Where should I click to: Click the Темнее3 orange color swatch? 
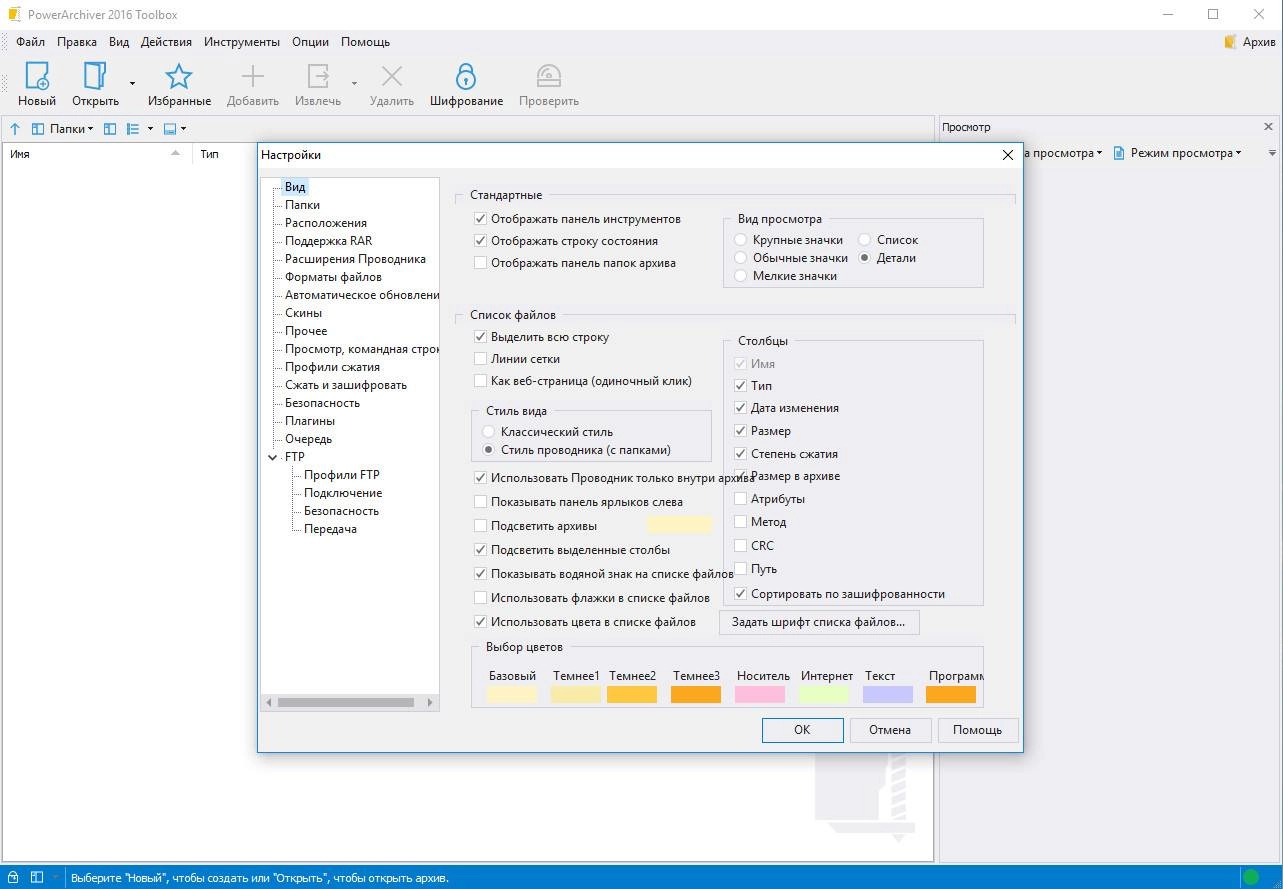point(696,694)
